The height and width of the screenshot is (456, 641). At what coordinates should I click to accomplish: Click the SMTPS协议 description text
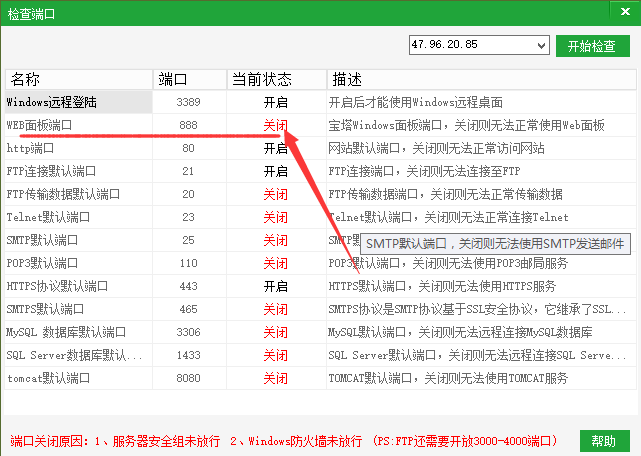pos(477,309)
